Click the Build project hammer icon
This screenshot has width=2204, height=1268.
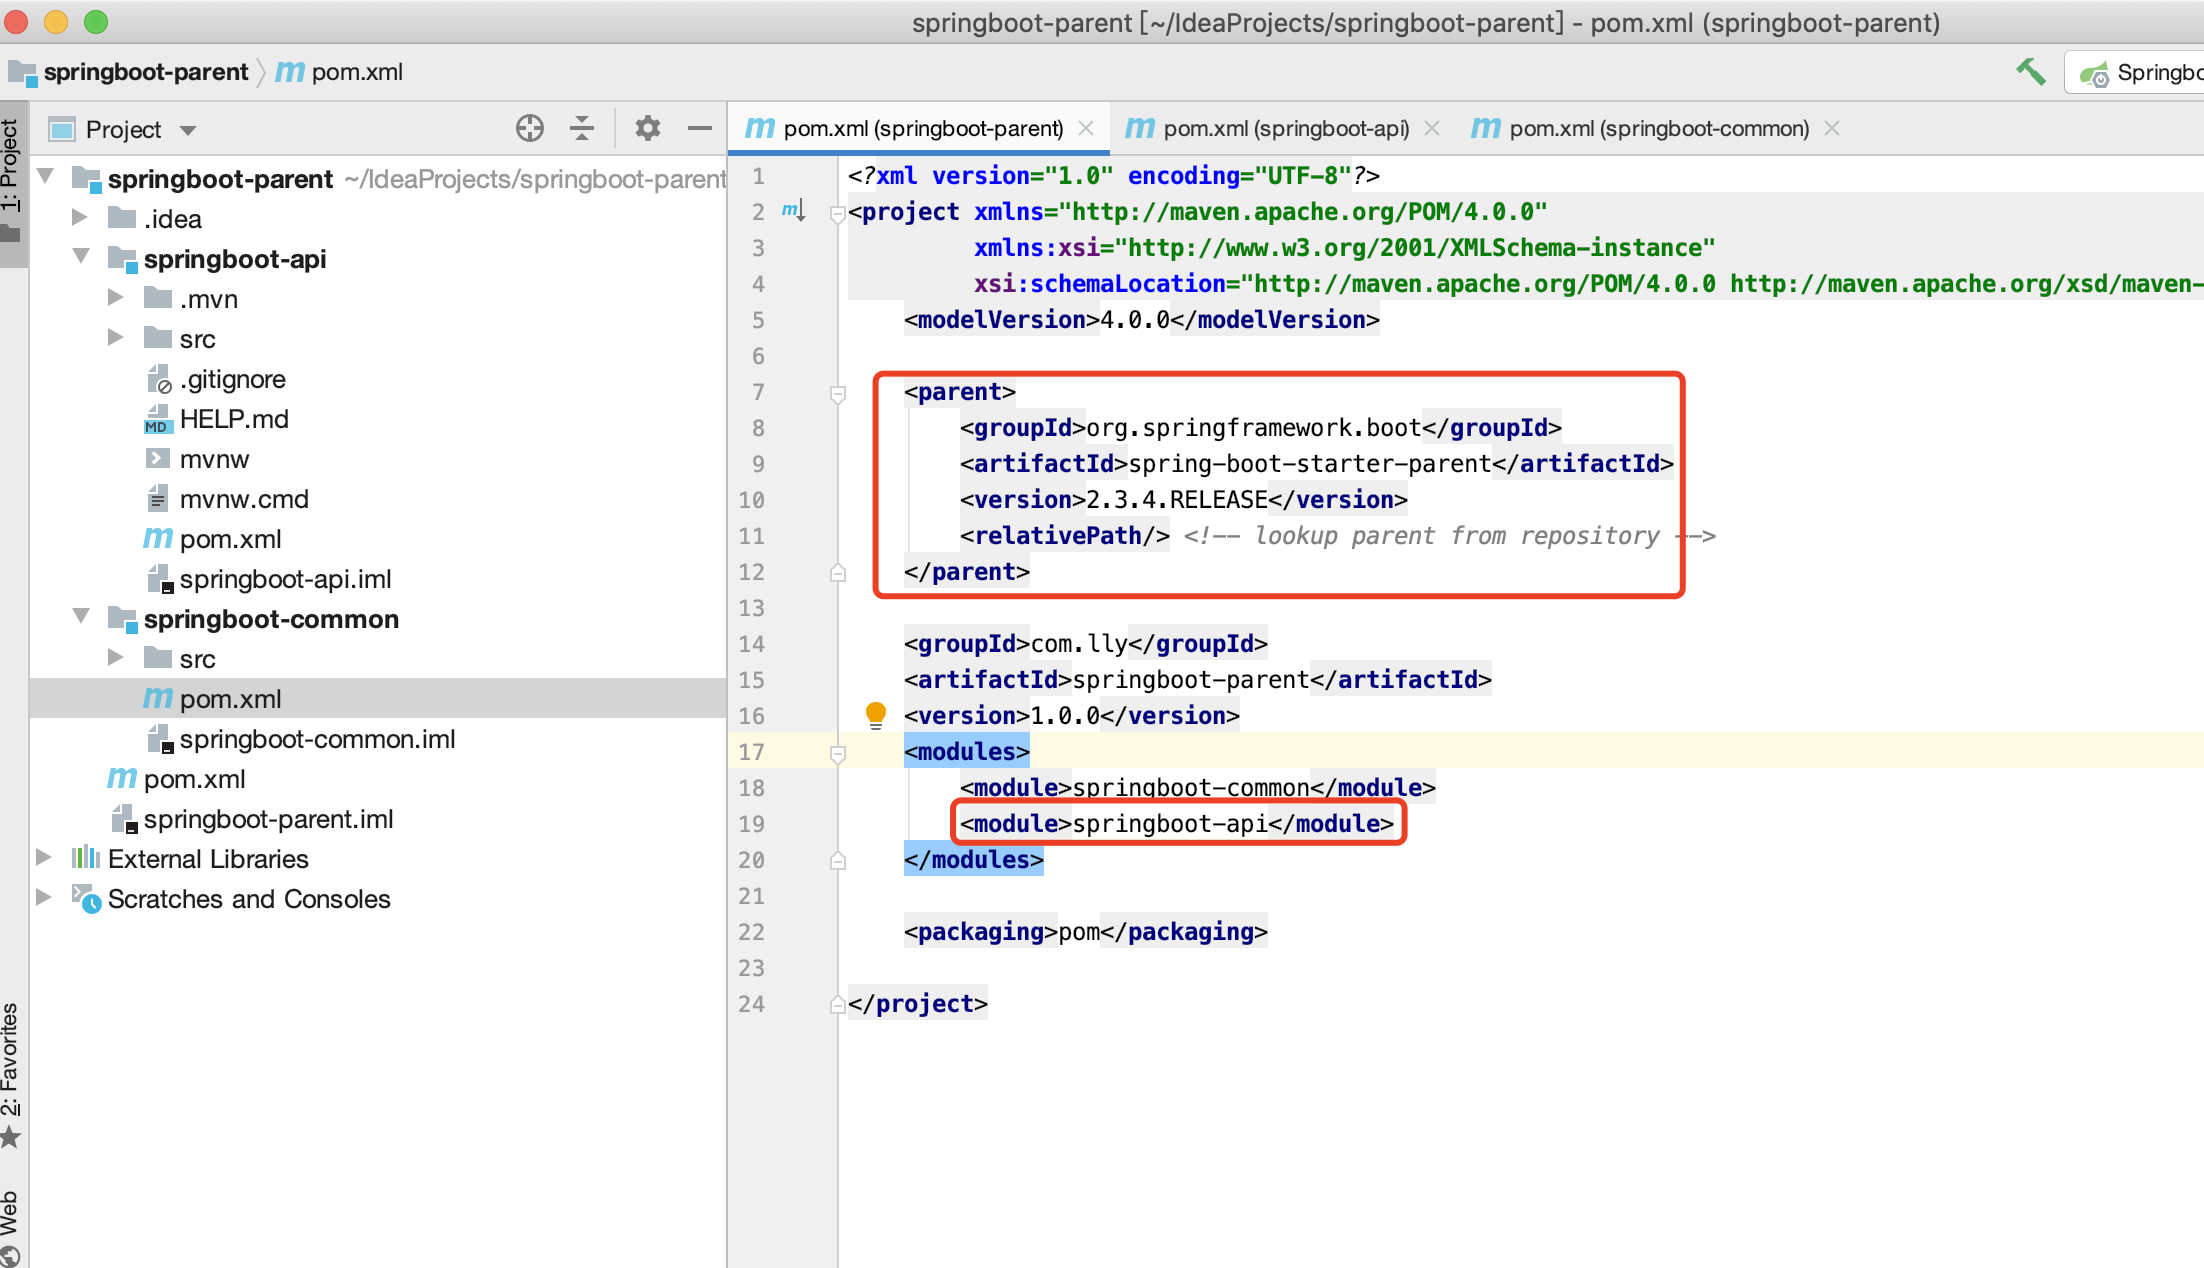[x=2030, y=72]
